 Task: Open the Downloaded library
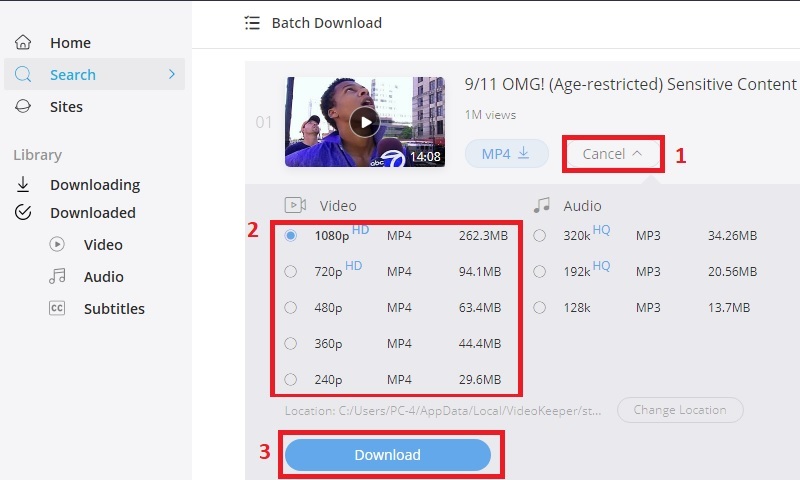click(93, 213)
